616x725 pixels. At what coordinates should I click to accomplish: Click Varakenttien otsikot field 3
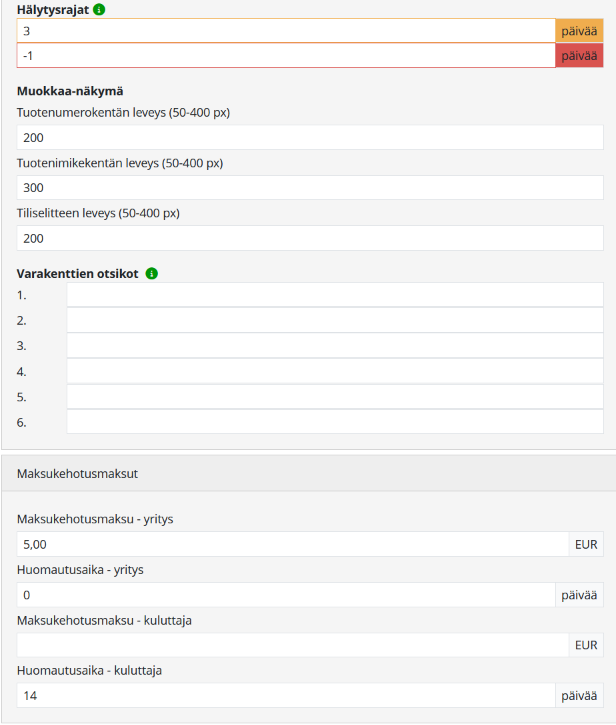pos(334,345)
